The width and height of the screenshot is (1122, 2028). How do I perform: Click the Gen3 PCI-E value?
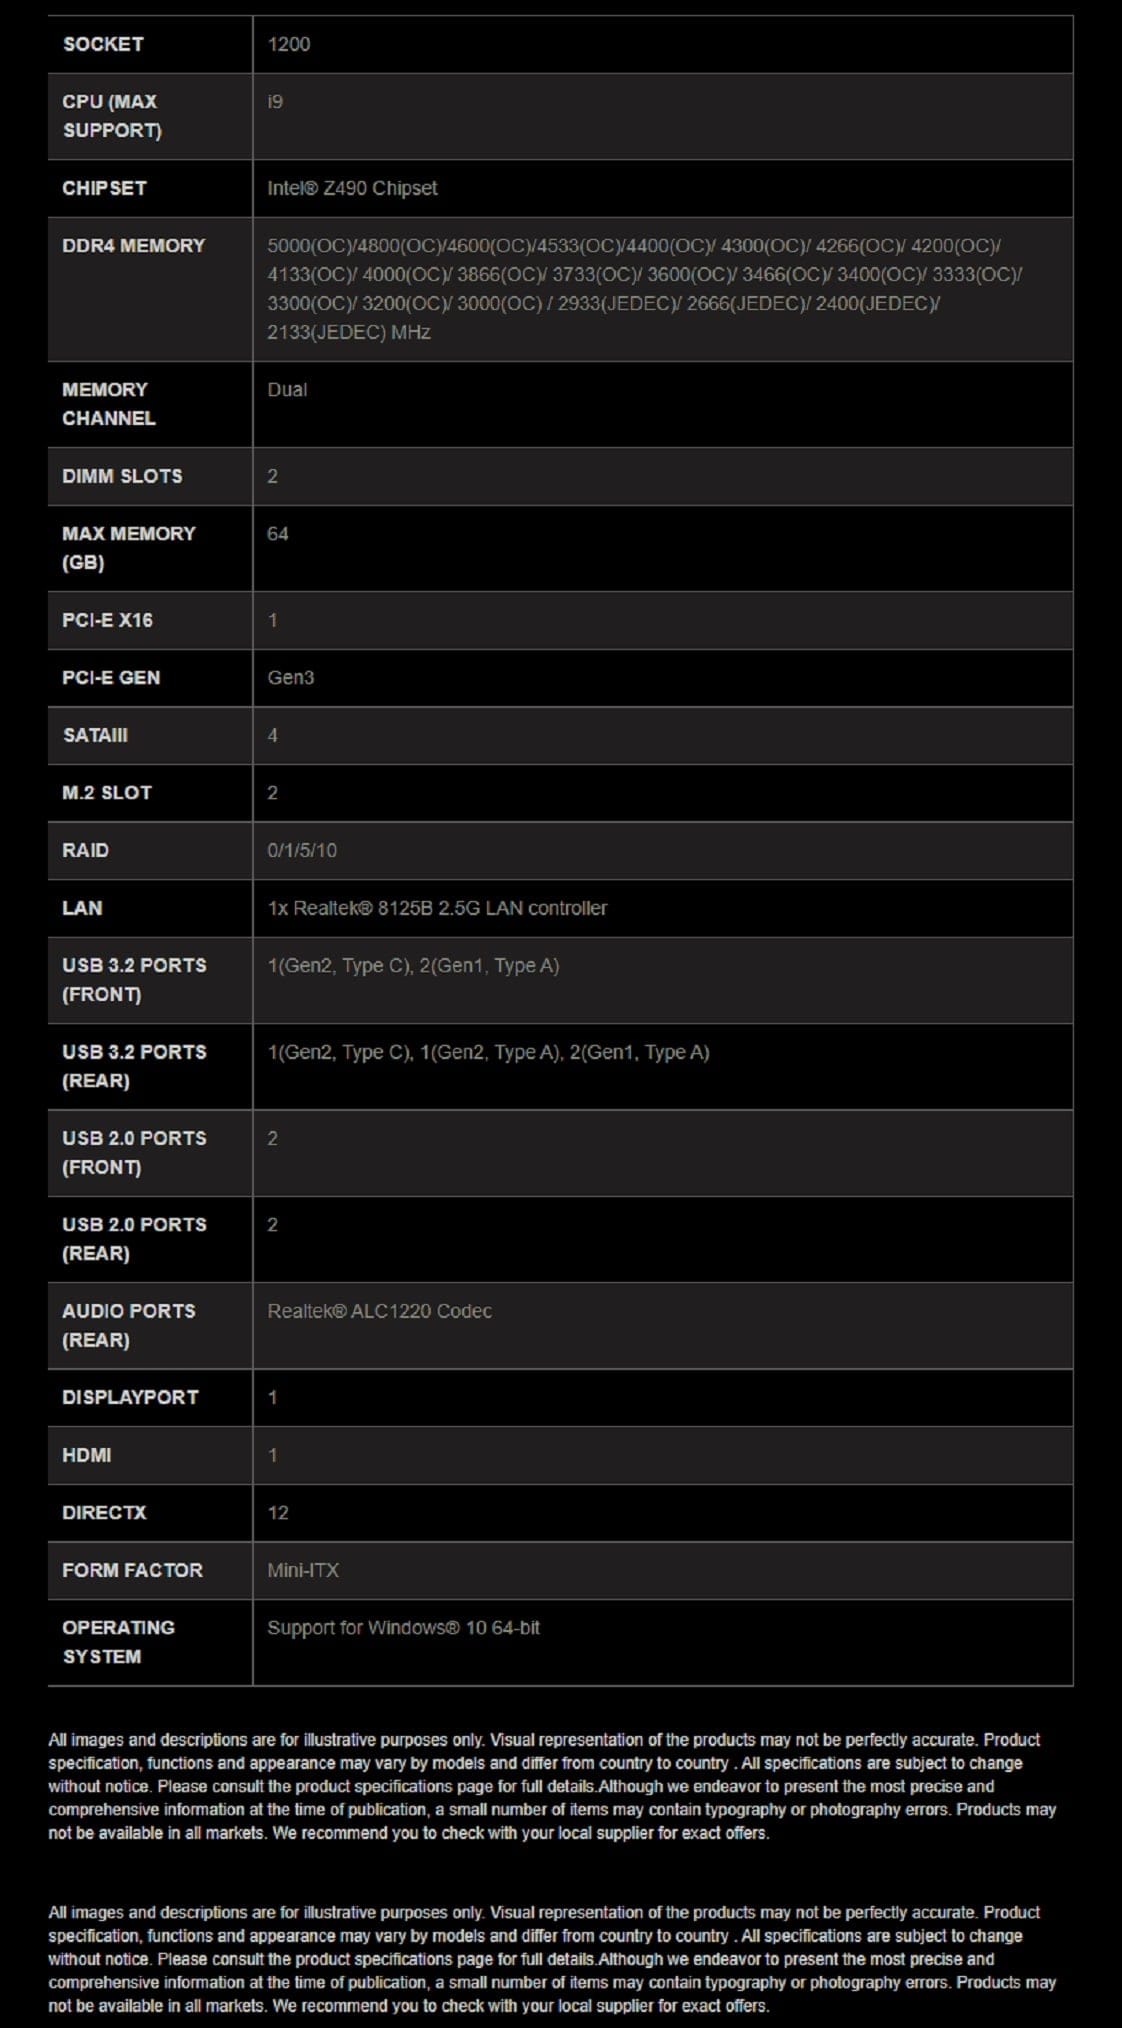click(x=290, y=678)
